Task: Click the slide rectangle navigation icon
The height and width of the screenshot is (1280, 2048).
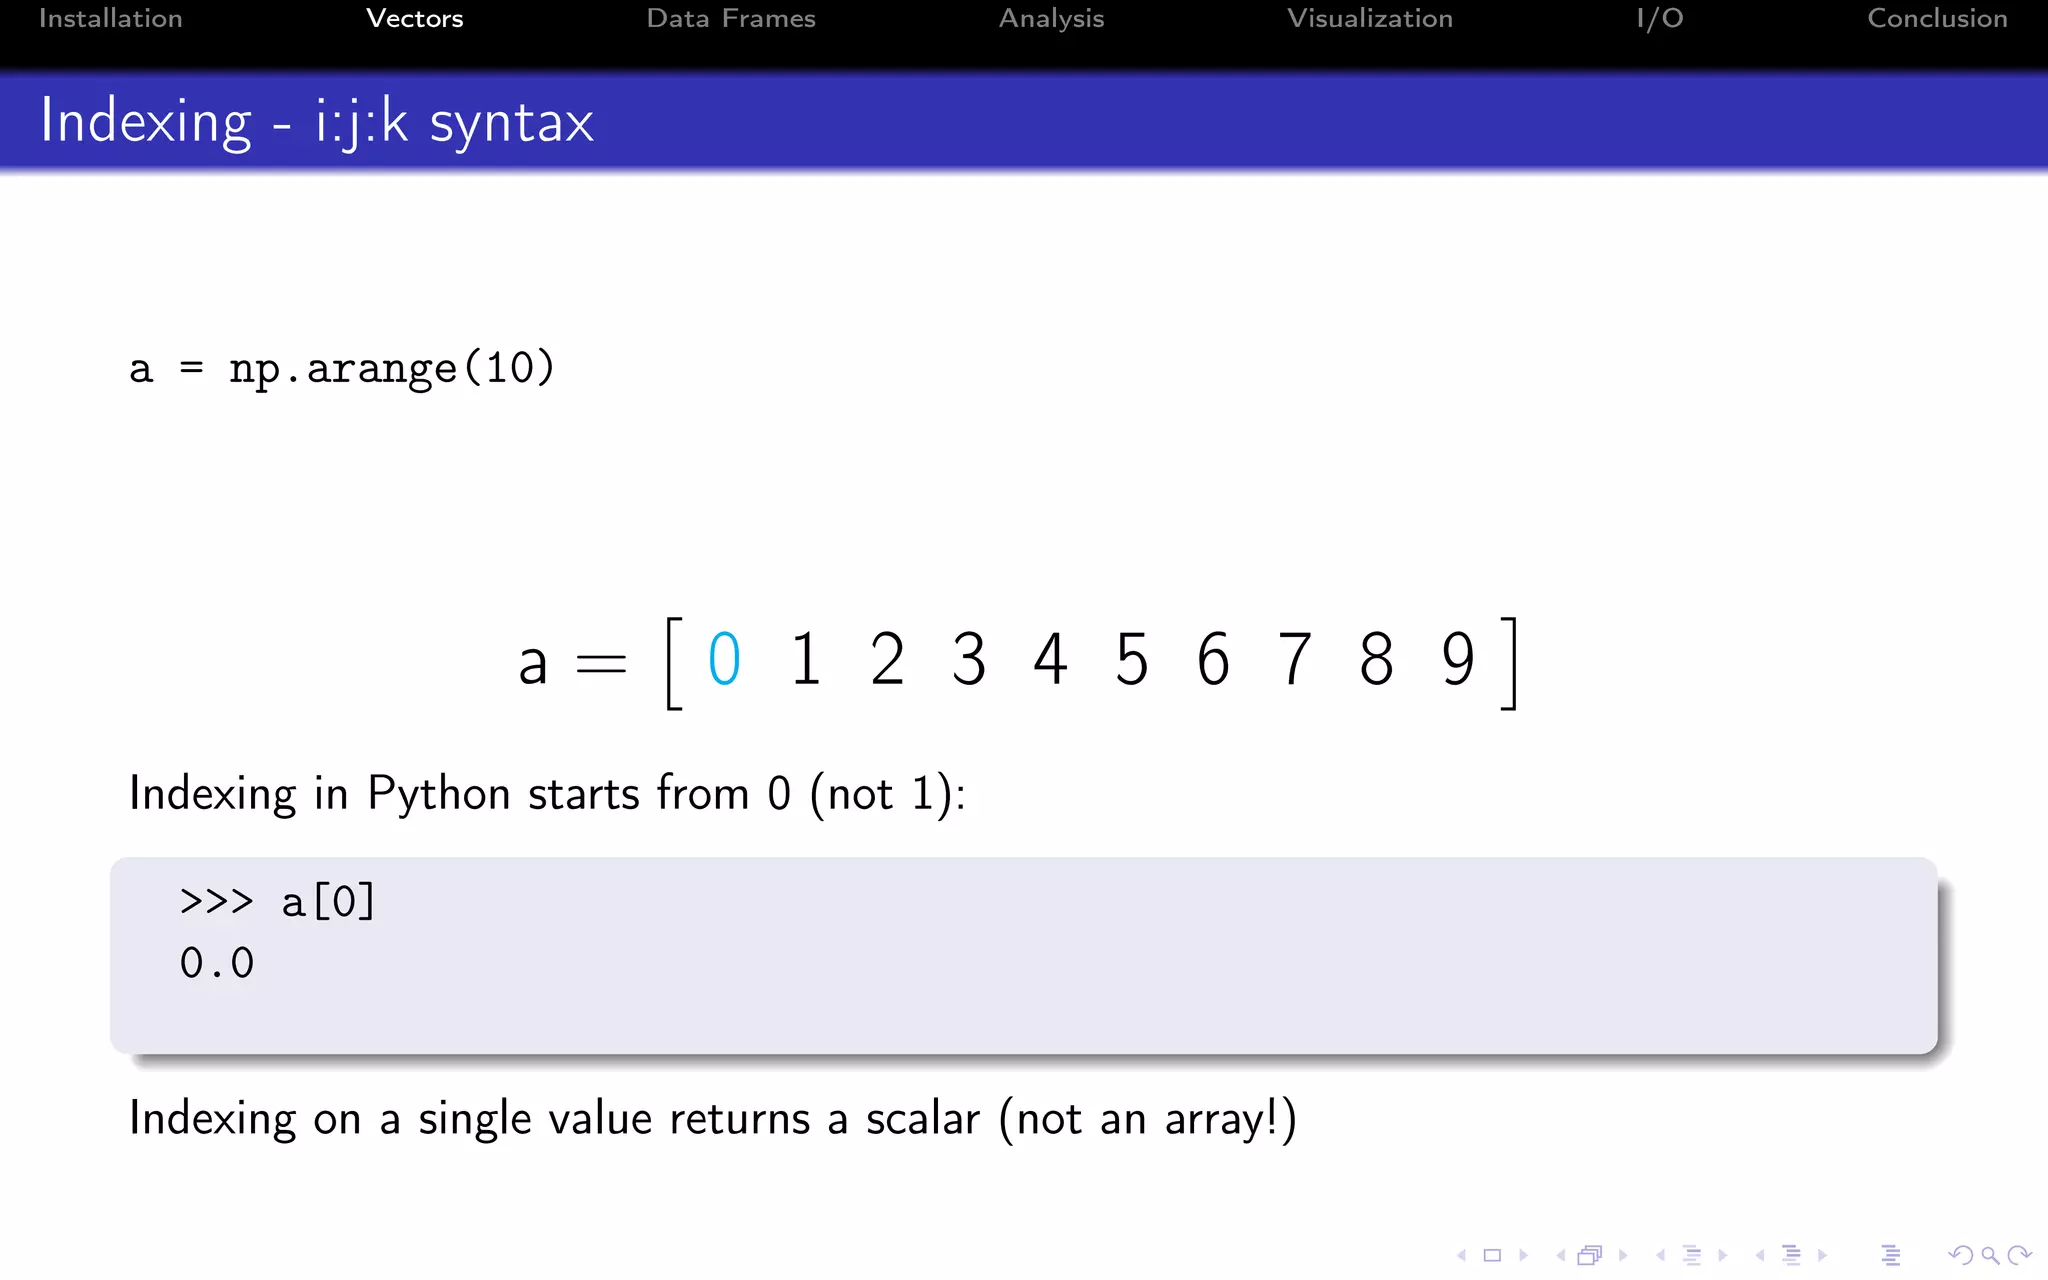Action: pos(1492,1255)
